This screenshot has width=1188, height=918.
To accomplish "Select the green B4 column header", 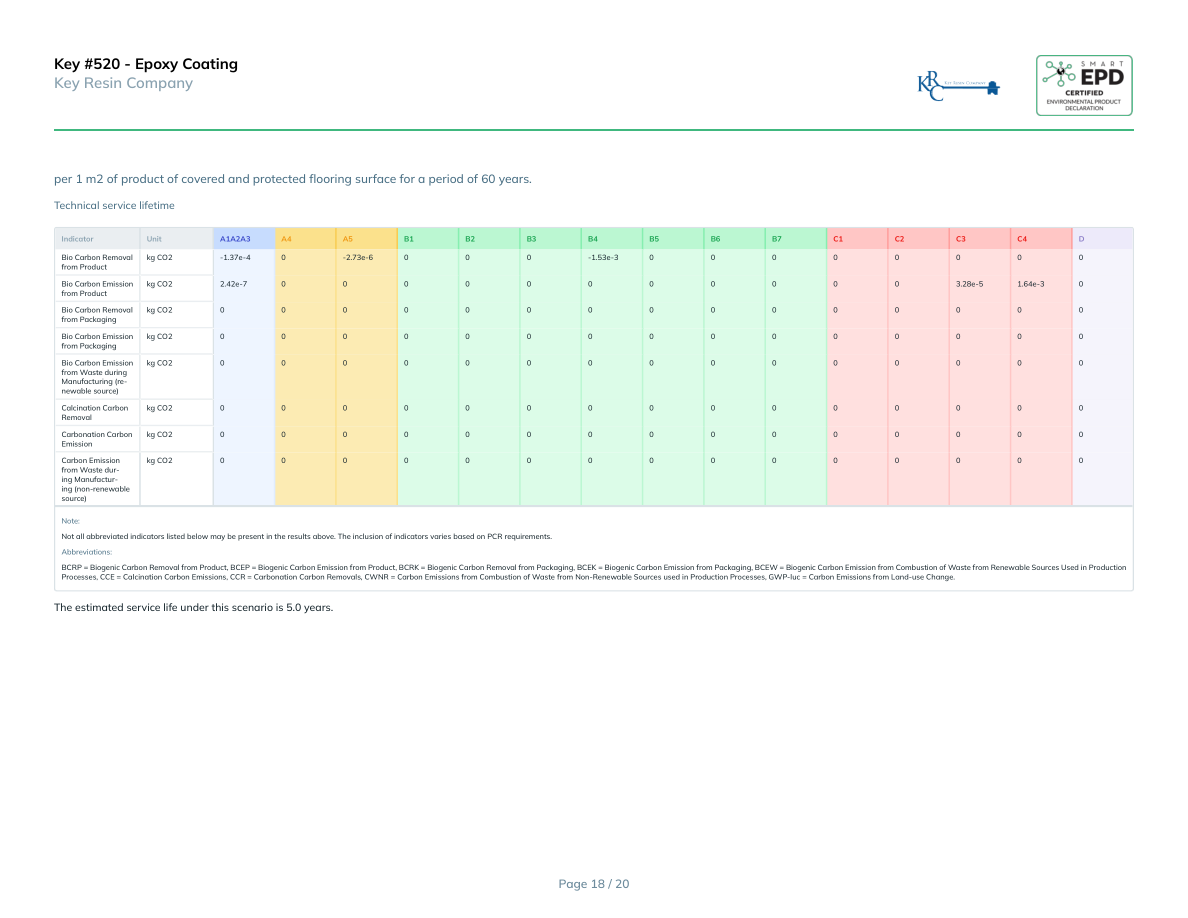I will point(593,239).
